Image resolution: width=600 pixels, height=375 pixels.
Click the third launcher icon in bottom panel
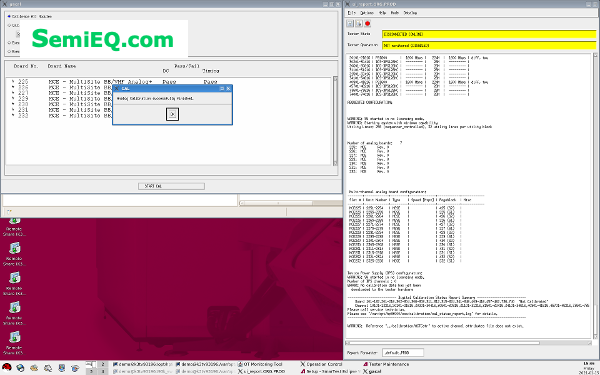tap(34, 368)
